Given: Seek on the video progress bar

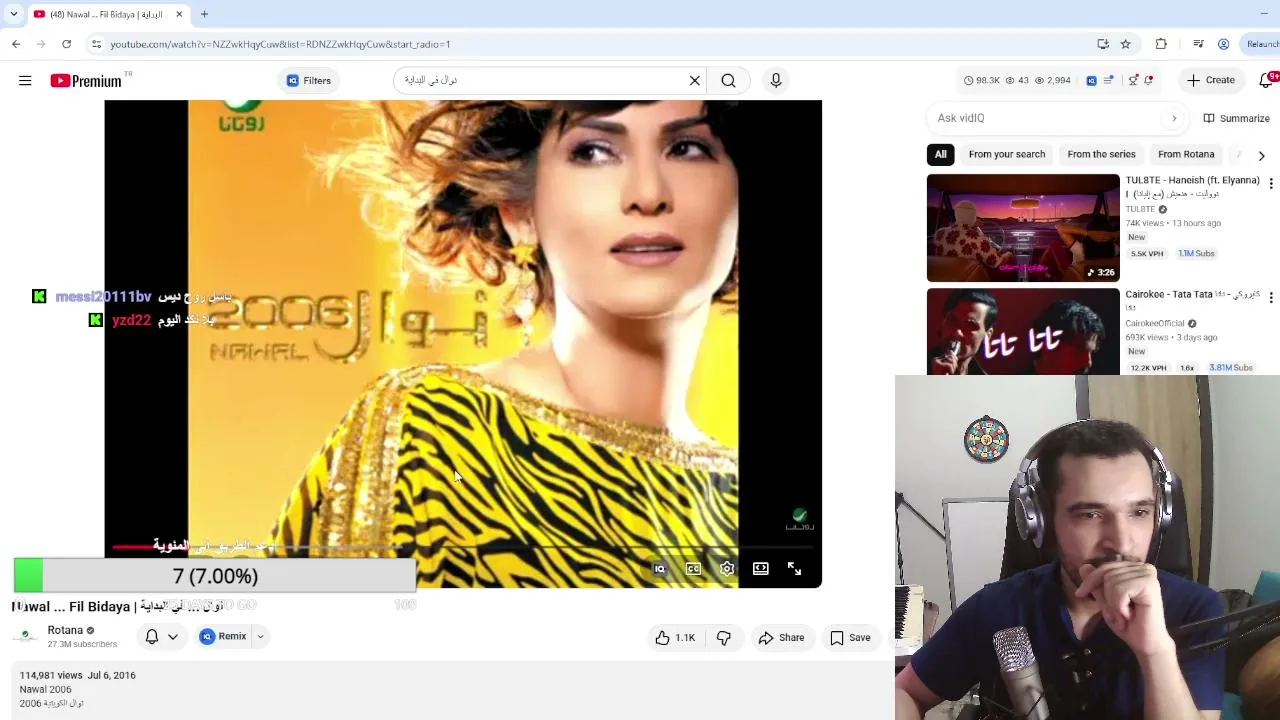Looking at the screenshot, I should 463,548.
